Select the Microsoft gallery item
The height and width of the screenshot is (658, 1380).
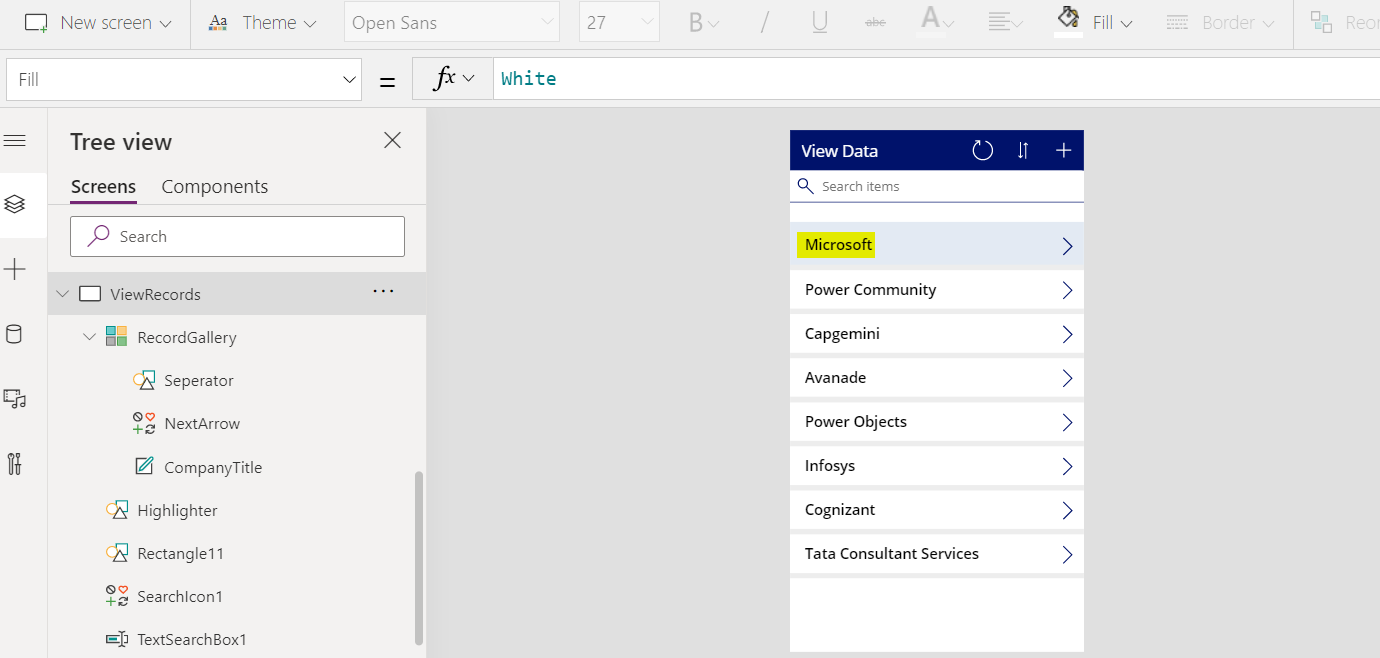coord(937,244)
